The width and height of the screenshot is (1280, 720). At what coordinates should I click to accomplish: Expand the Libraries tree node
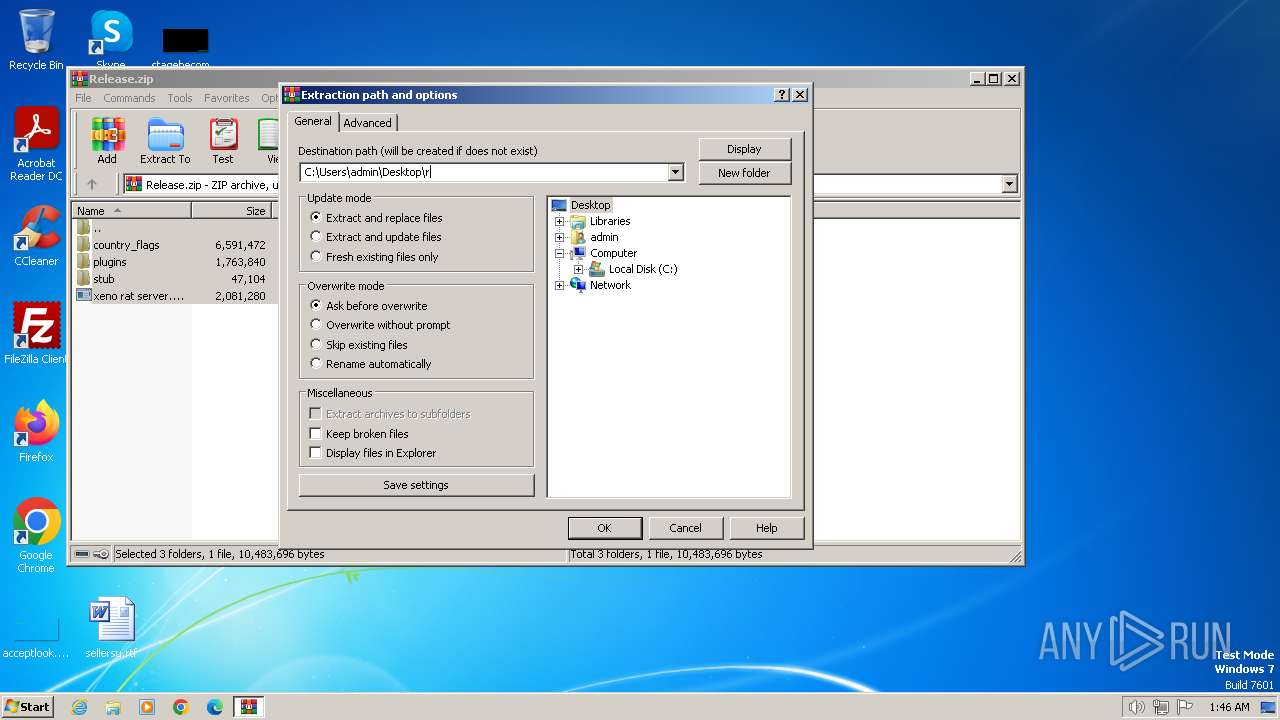pos(560,221)
